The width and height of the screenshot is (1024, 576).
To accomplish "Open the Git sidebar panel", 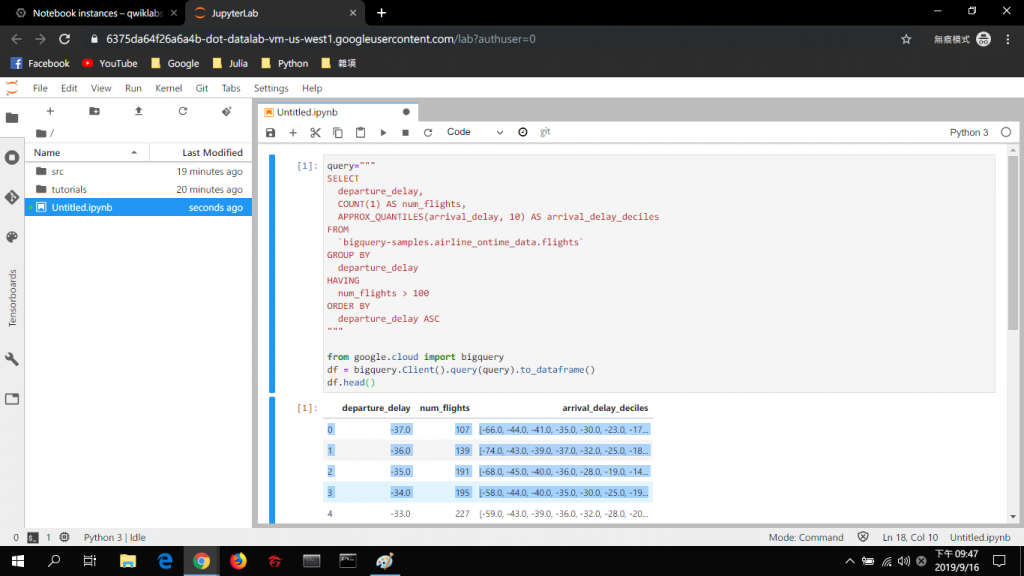I will click(12, 197).
